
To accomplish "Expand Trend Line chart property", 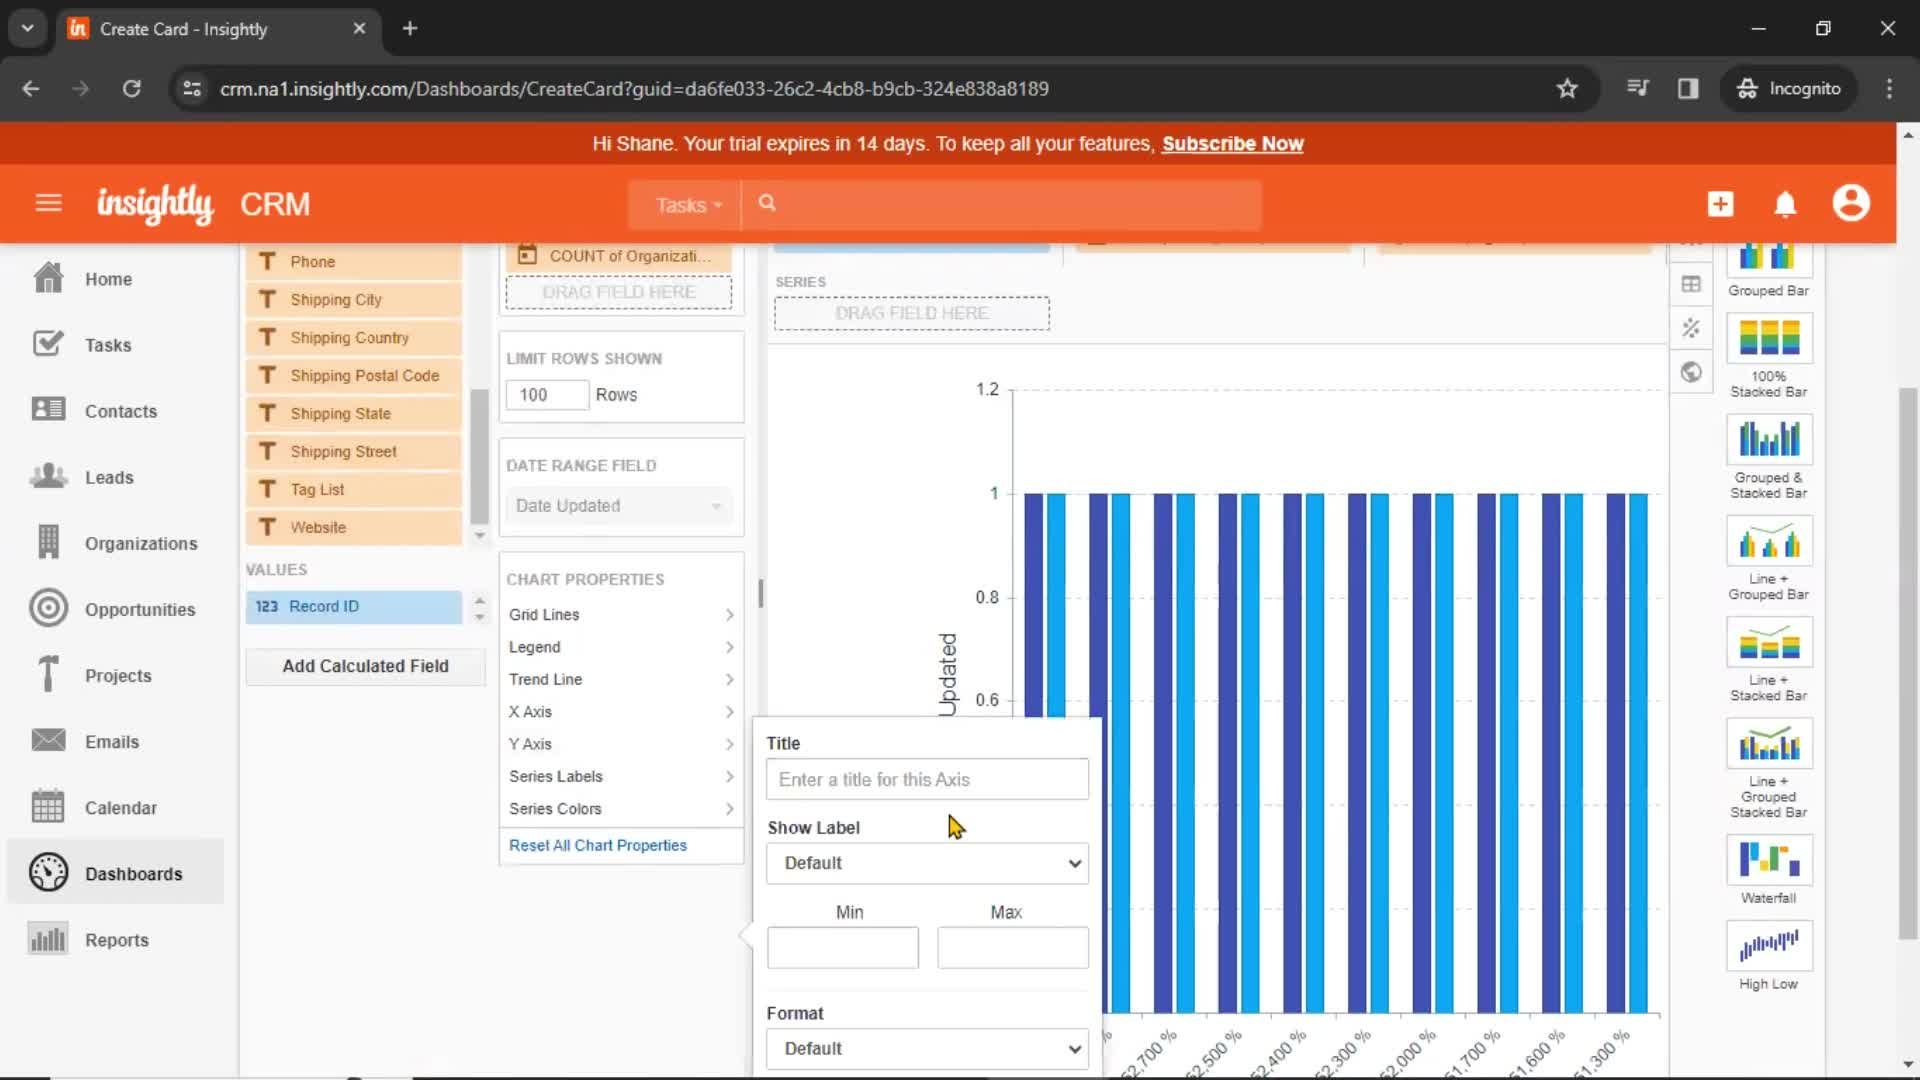I will pos(621,679).
